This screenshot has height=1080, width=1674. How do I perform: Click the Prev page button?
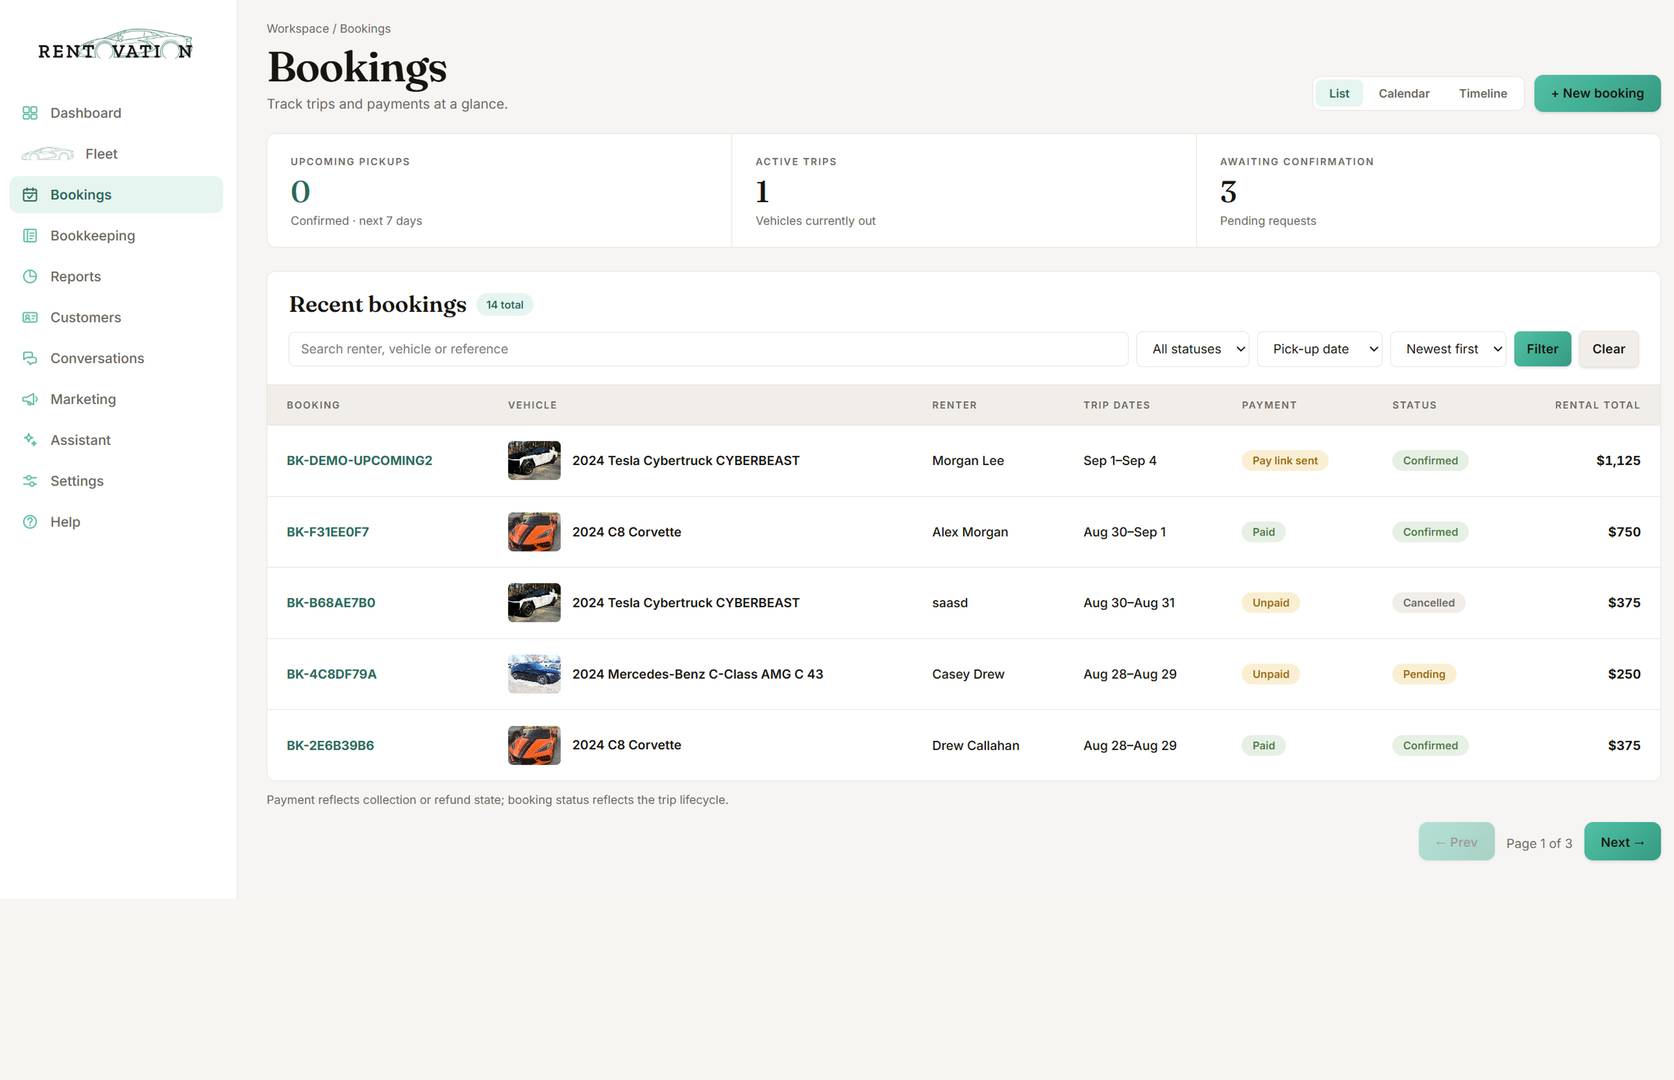[x=1456, y=842]
